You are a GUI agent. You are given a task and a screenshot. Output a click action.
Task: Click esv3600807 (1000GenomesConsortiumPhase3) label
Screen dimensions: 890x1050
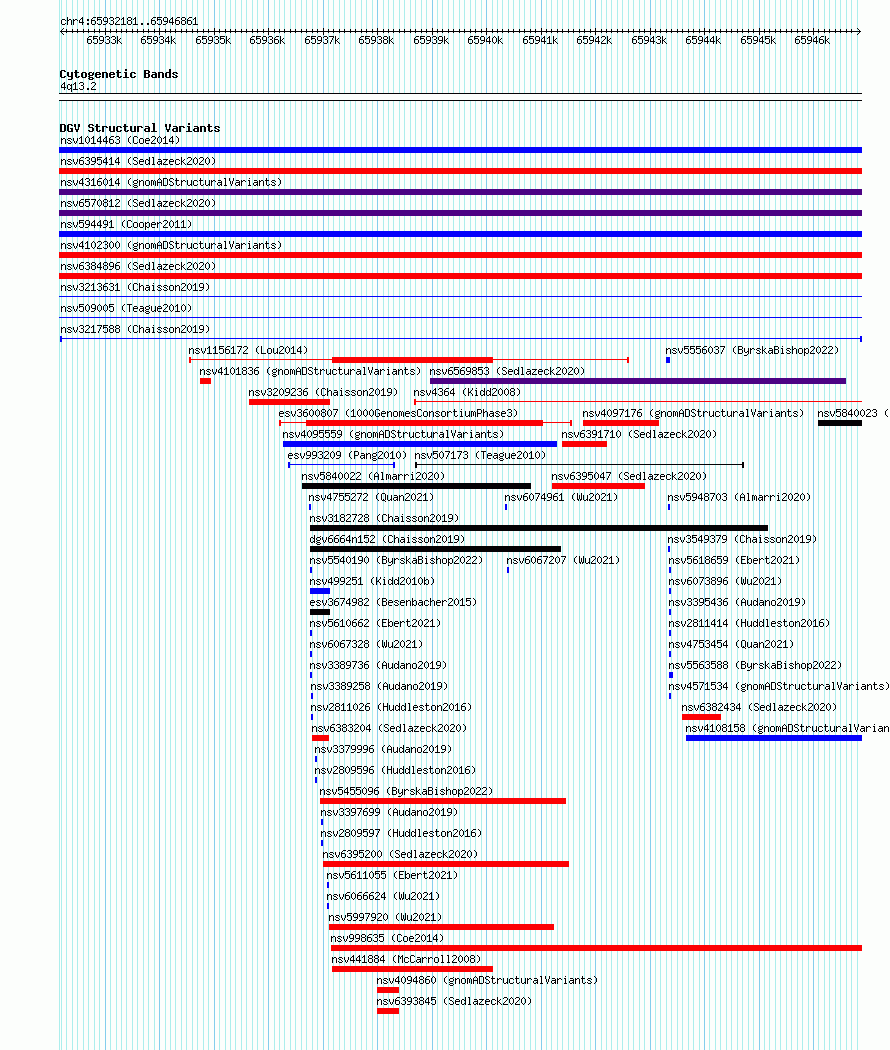(x=398, y=413)
